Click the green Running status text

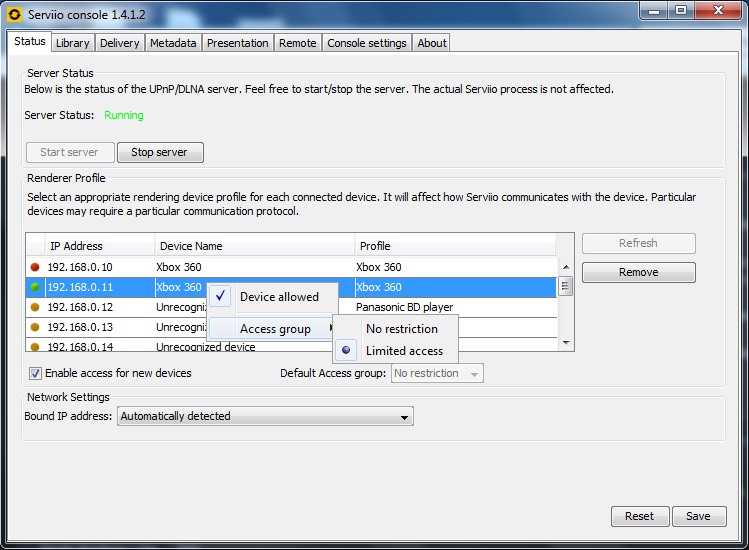point(124,115)
